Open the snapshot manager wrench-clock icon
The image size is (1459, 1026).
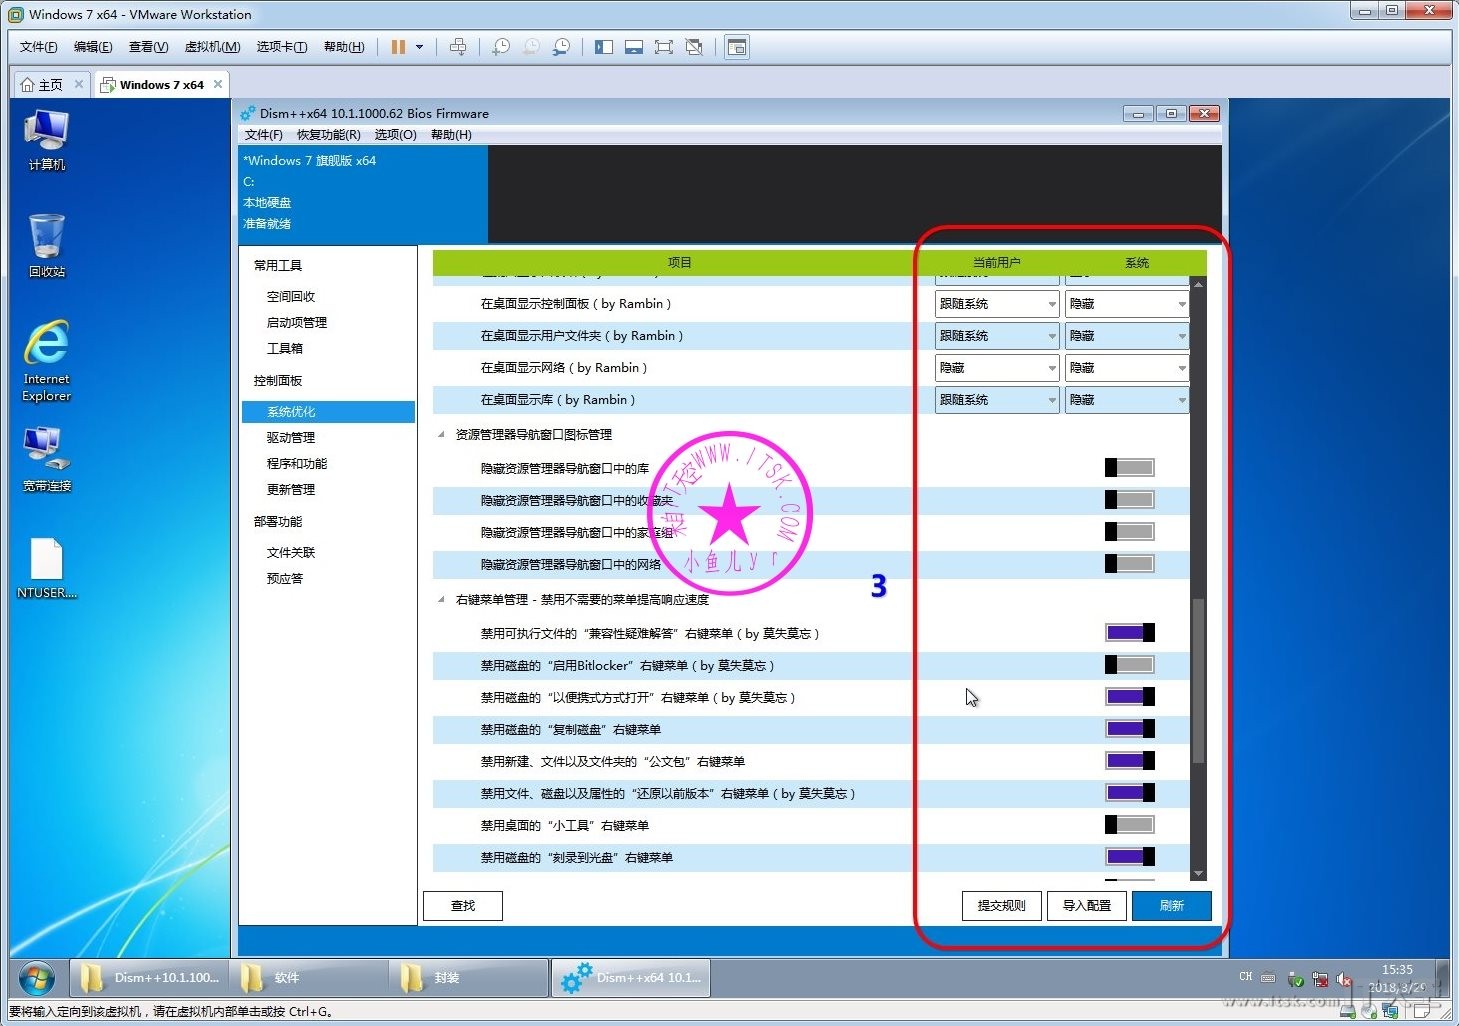pyautogui.click(x=562, y=47)
